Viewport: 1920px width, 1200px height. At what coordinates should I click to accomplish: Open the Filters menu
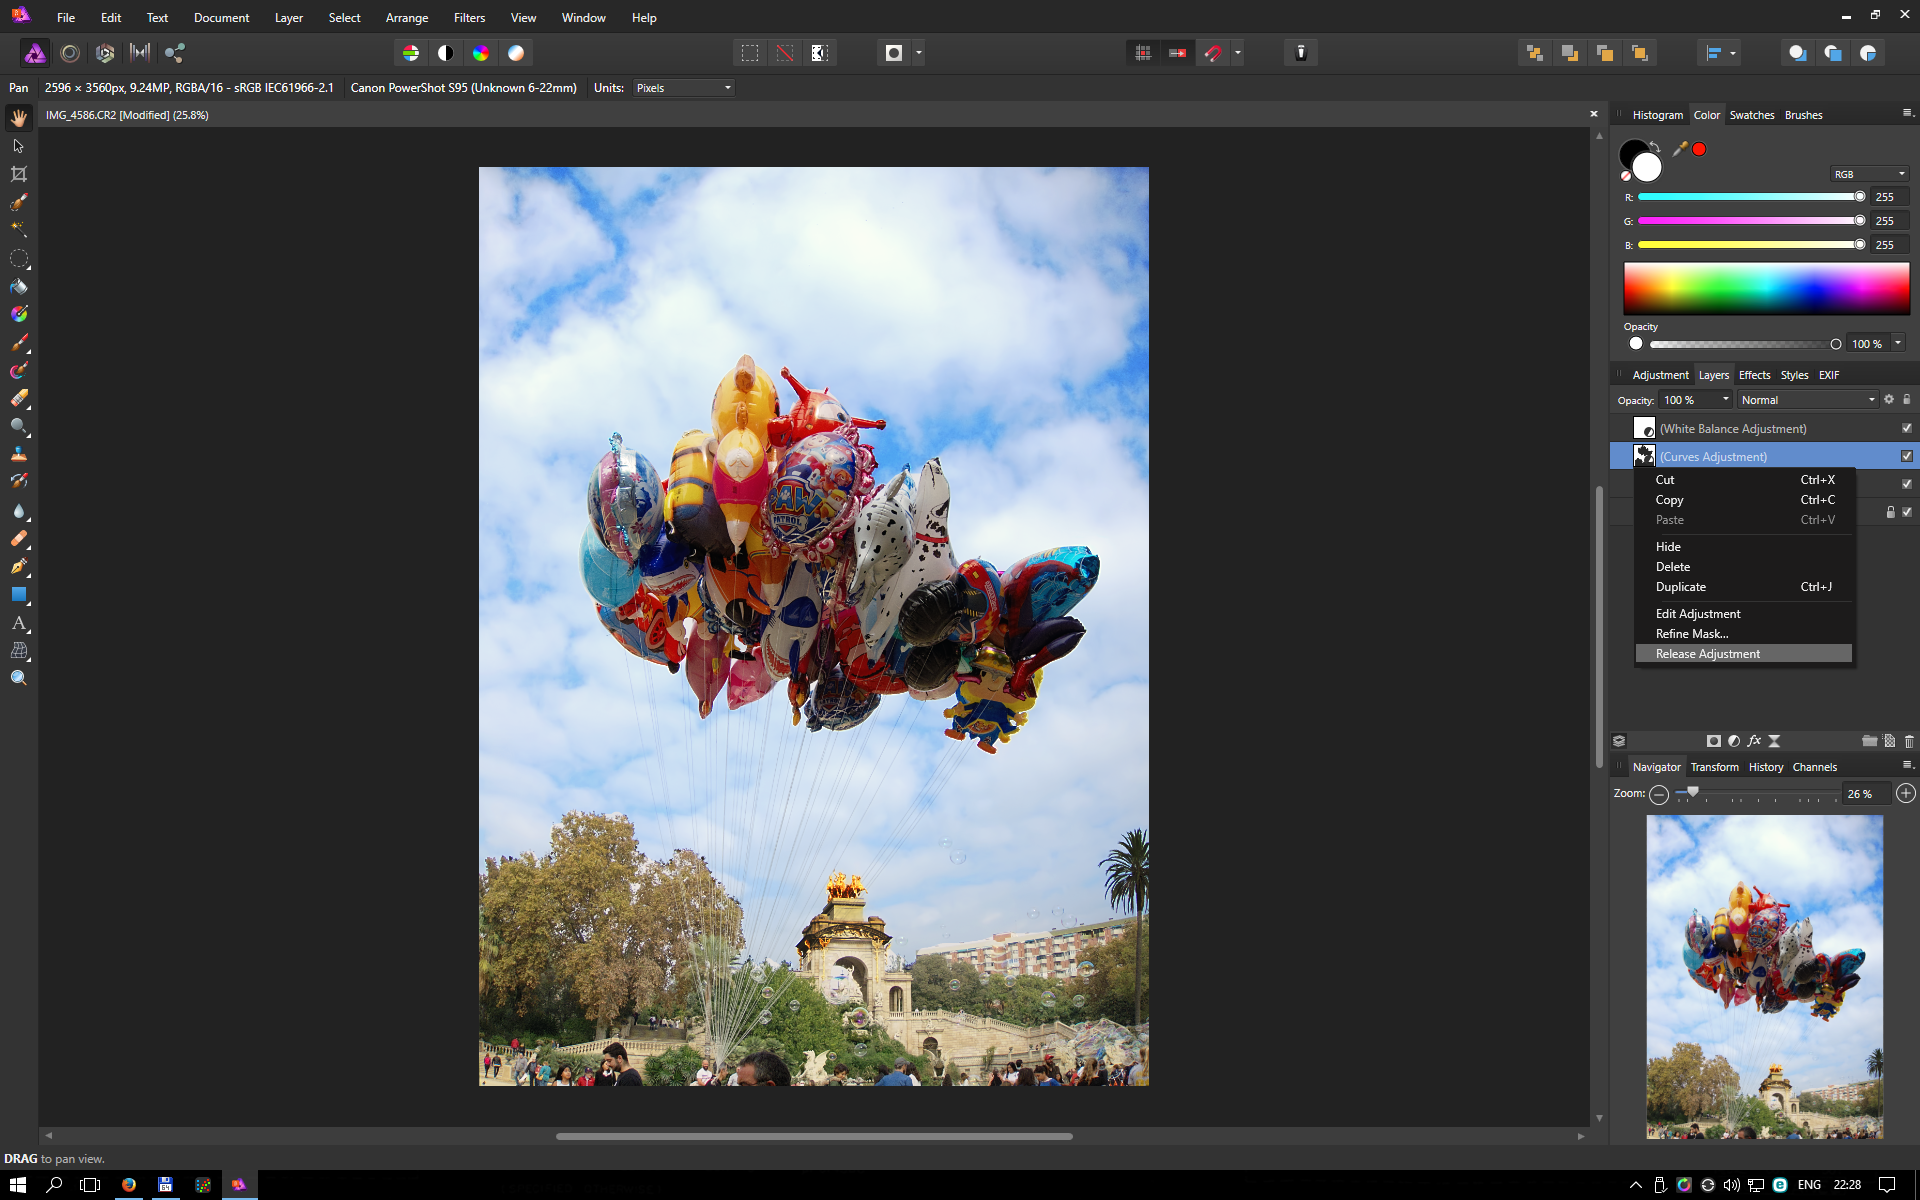coord(469,18)
